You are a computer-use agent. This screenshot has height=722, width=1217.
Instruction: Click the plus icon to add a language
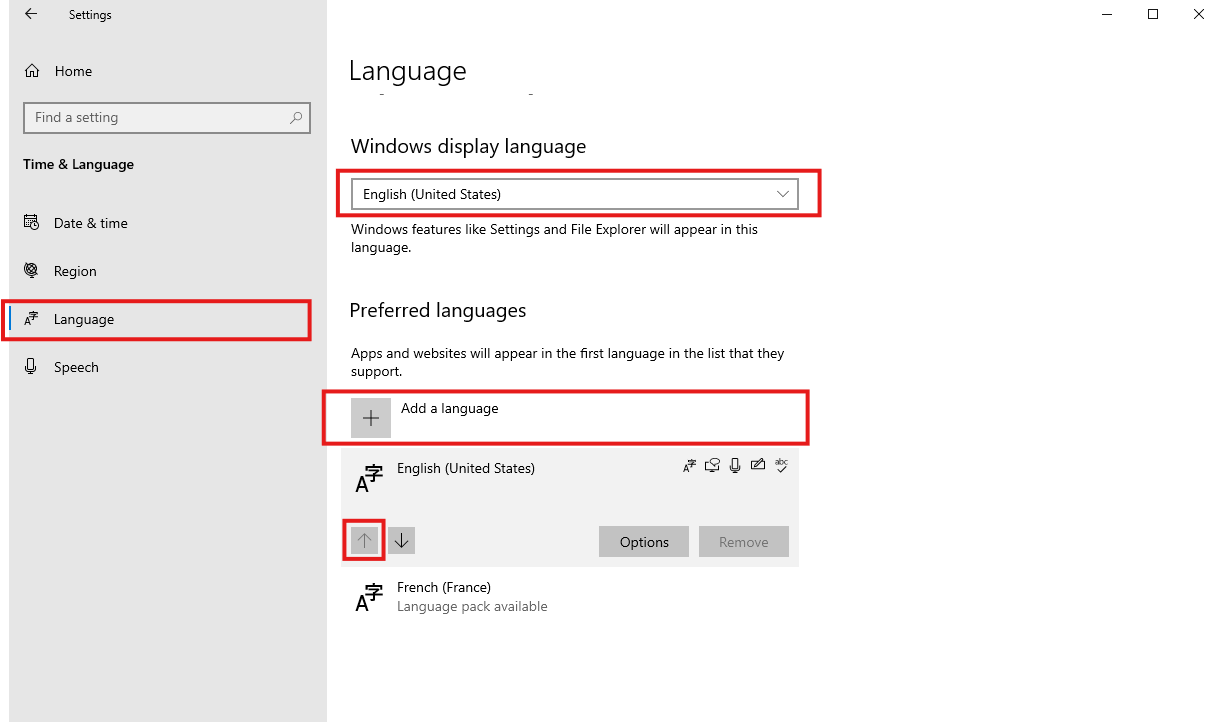[x=371, y=418]
